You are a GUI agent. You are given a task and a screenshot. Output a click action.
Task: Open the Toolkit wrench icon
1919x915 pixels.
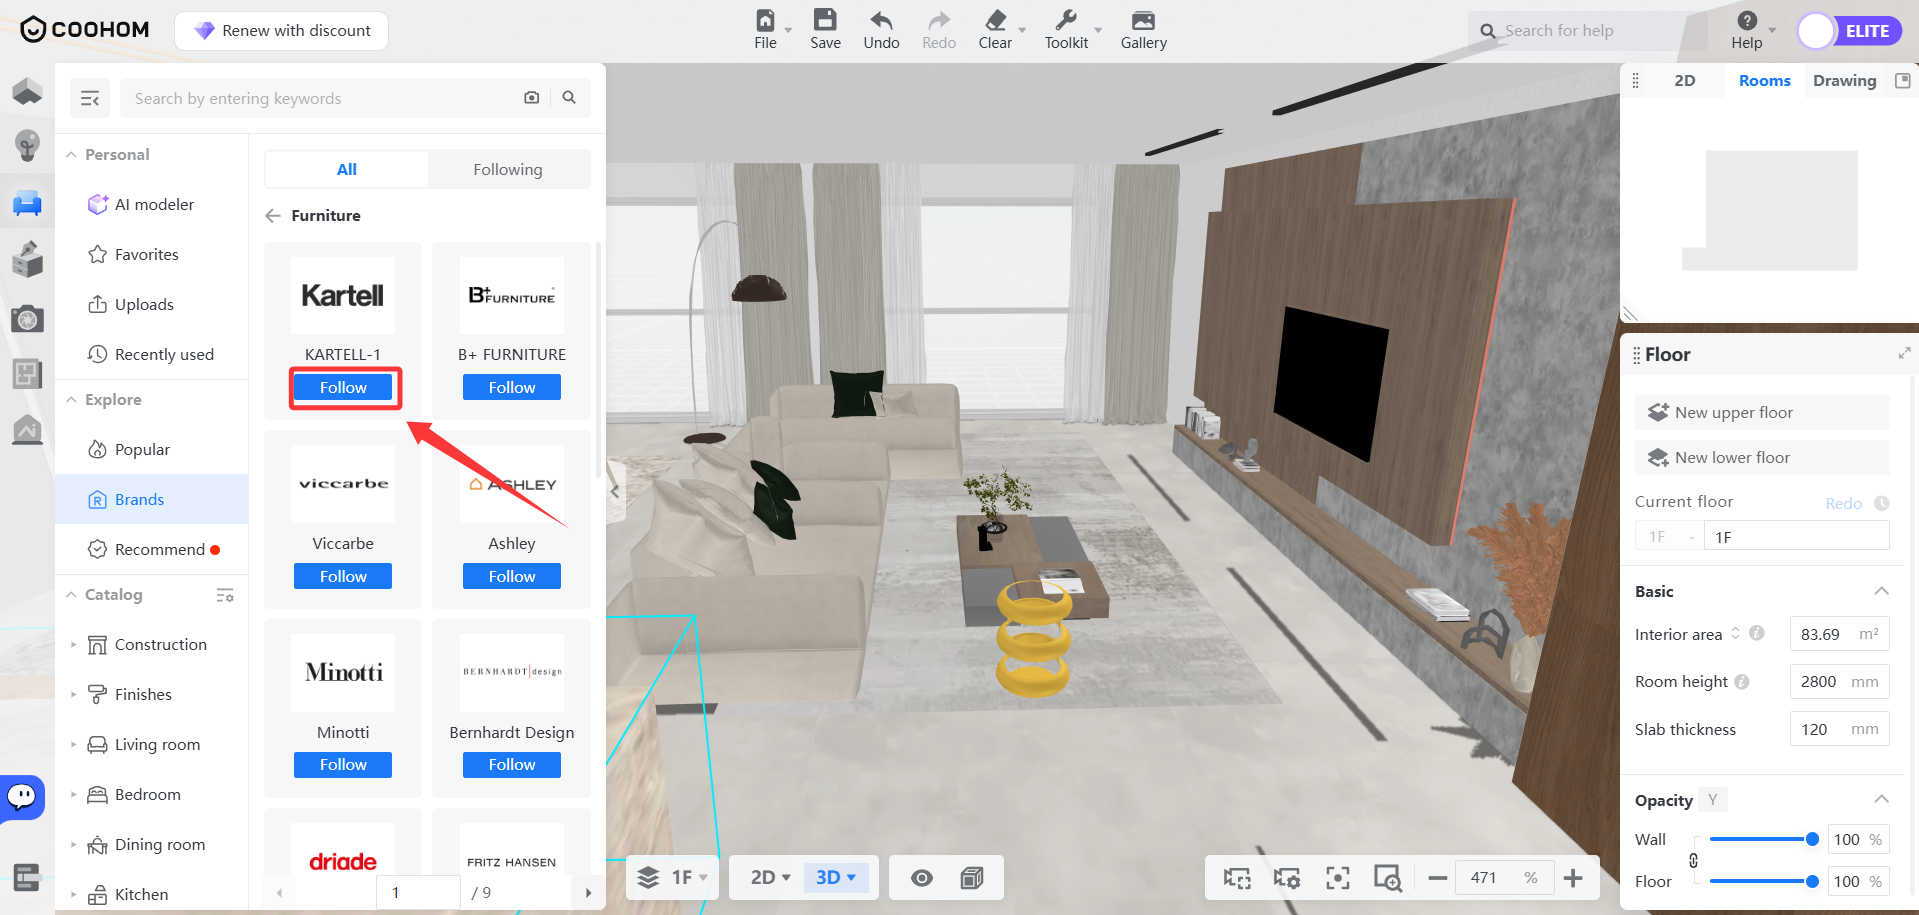point(1066,21)
